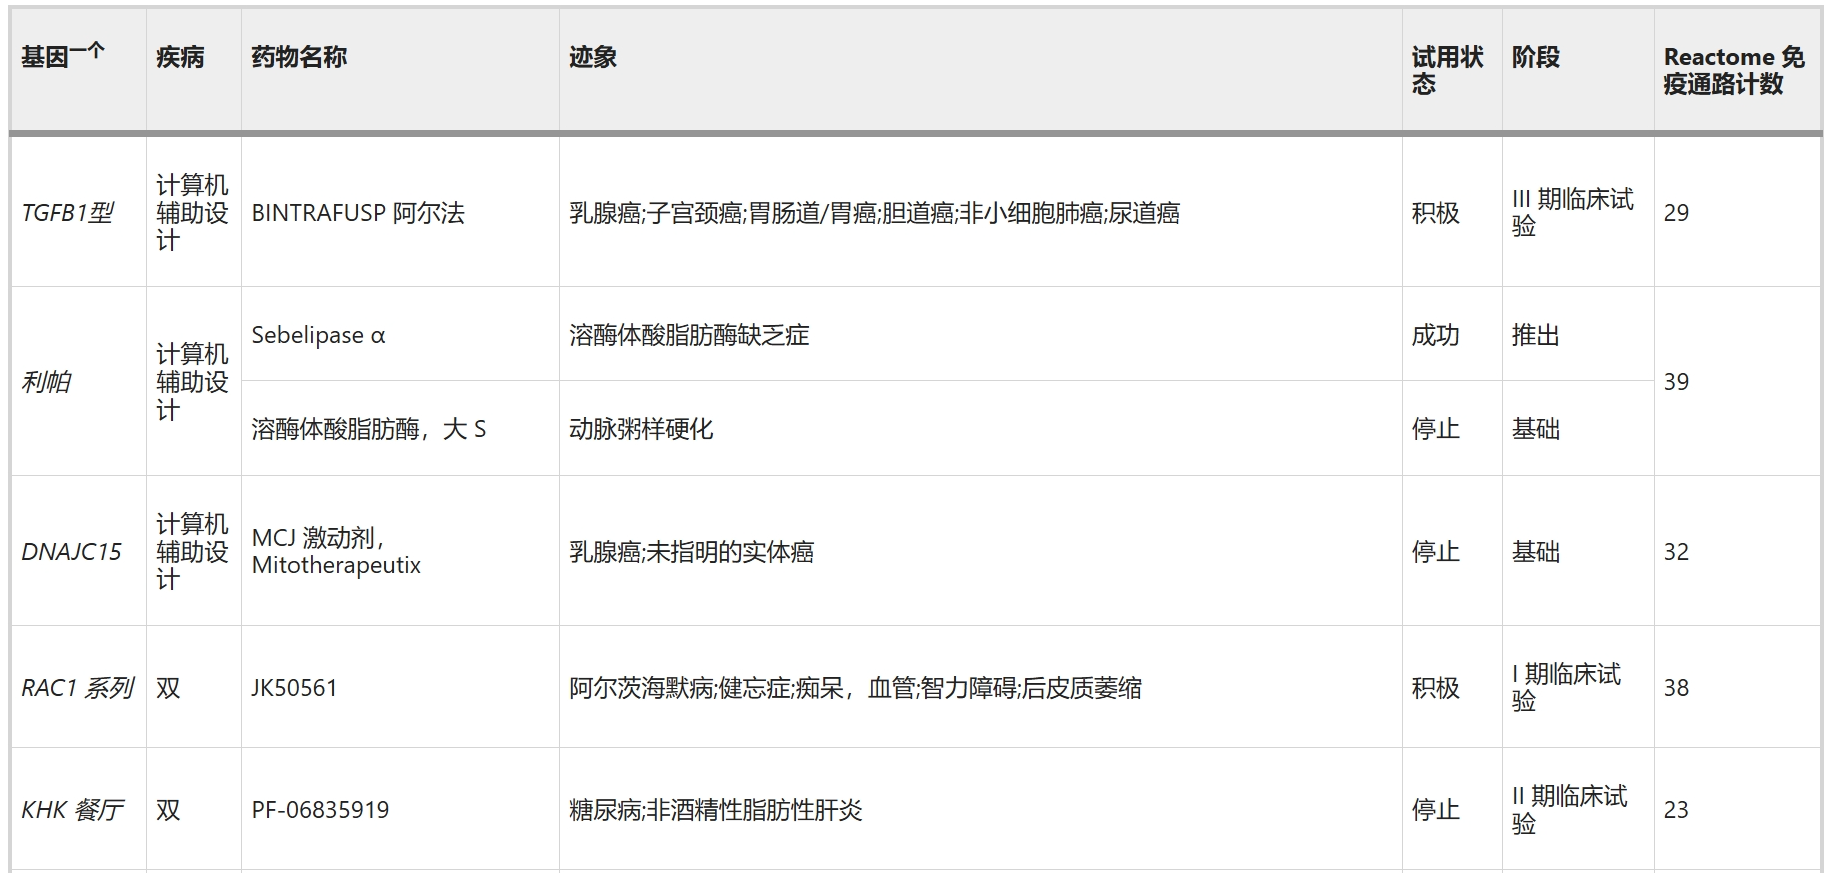
Task: Select the 药物名称 column header
Action: coord(299,57)
